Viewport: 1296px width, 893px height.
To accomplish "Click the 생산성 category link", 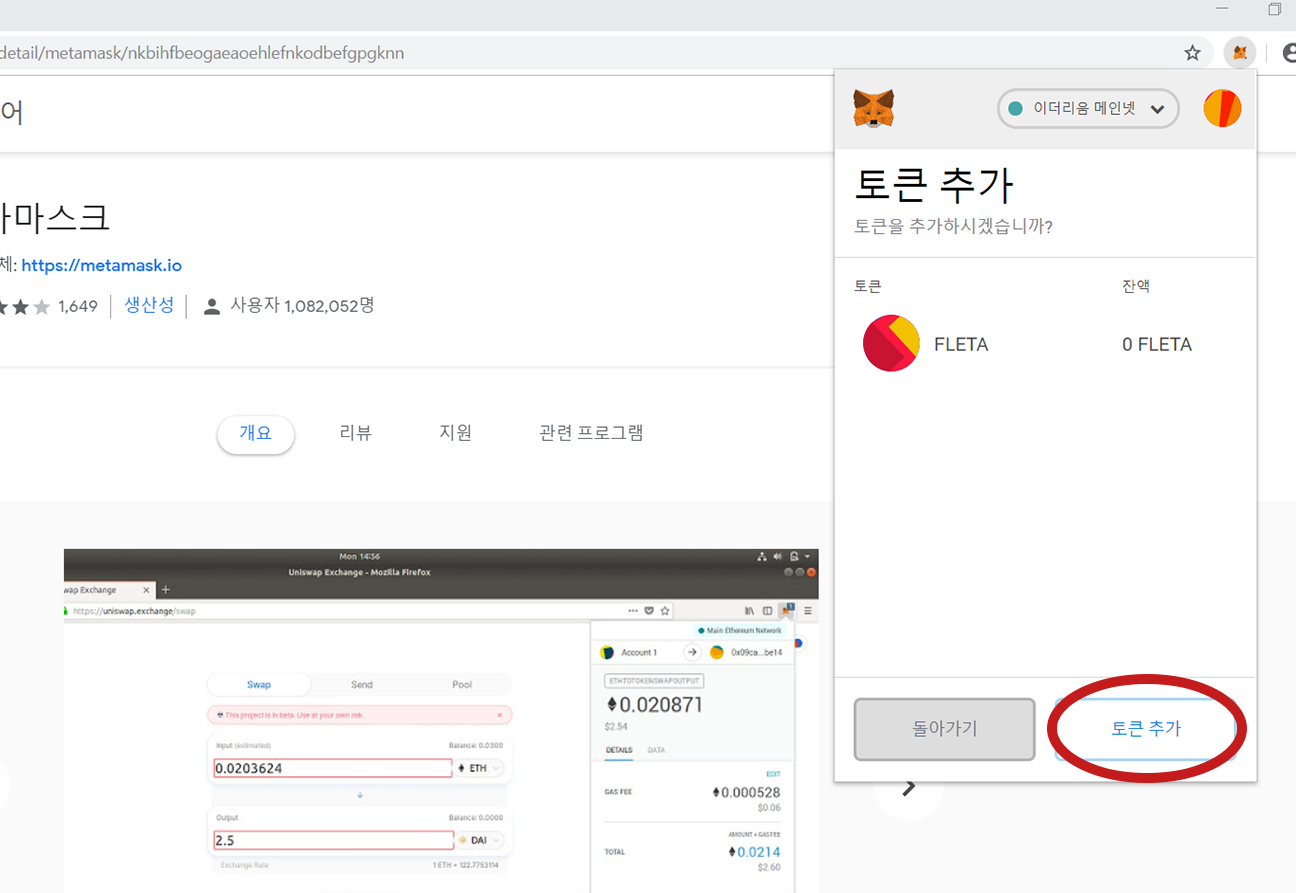I will point(149,306).
